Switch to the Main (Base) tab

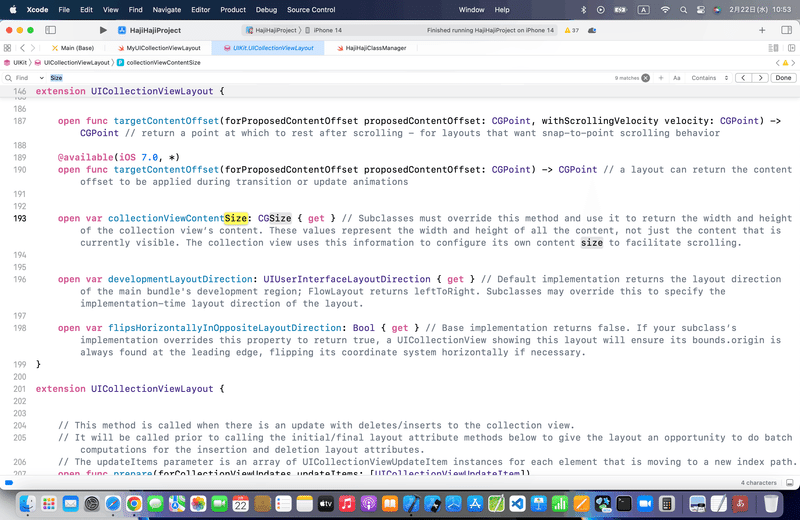coord(72,48)
